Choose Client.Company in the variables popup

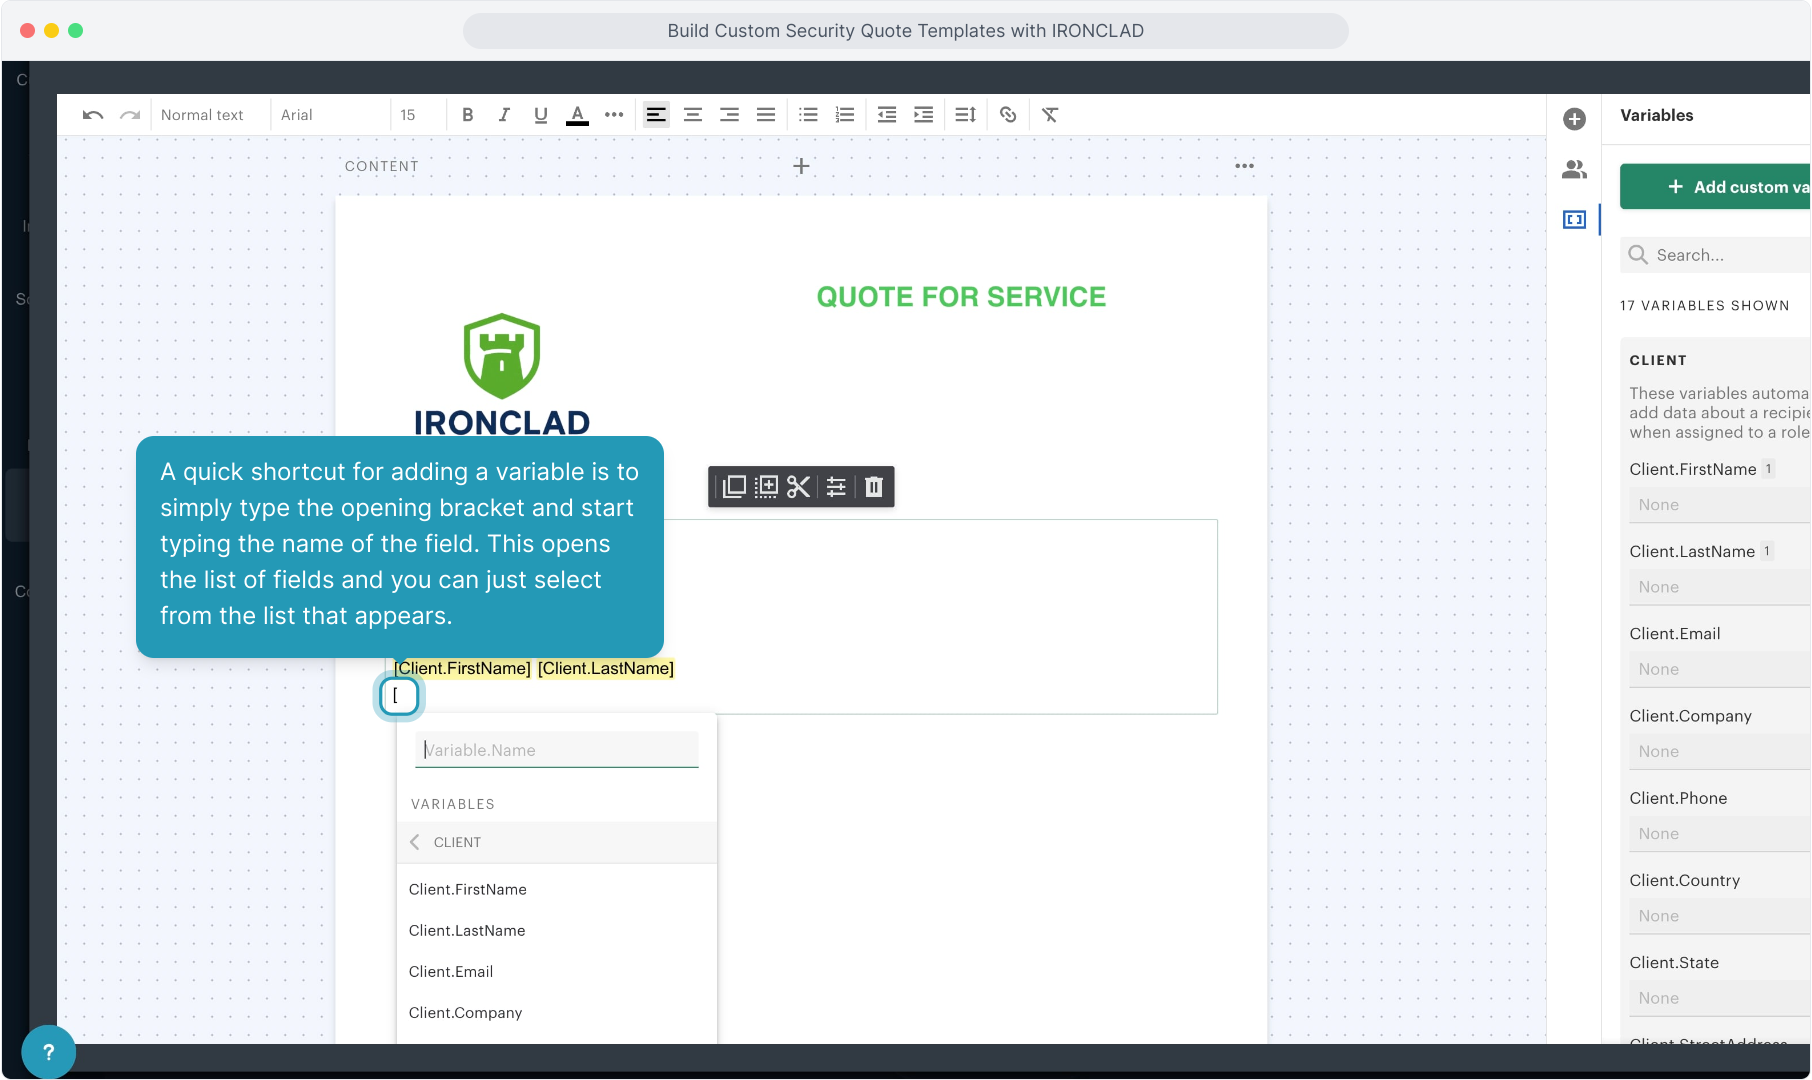click(x=465, y=1012)
